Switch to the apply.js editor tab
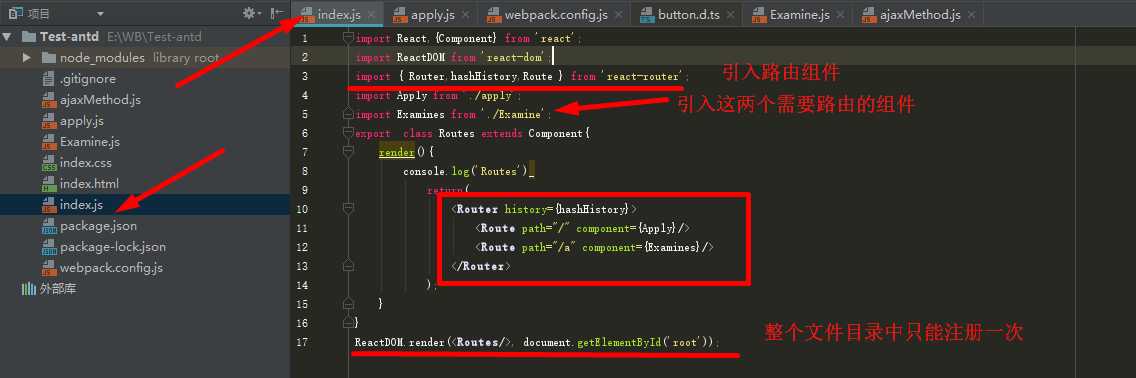 pyautogui.click(x=432, y=14)
